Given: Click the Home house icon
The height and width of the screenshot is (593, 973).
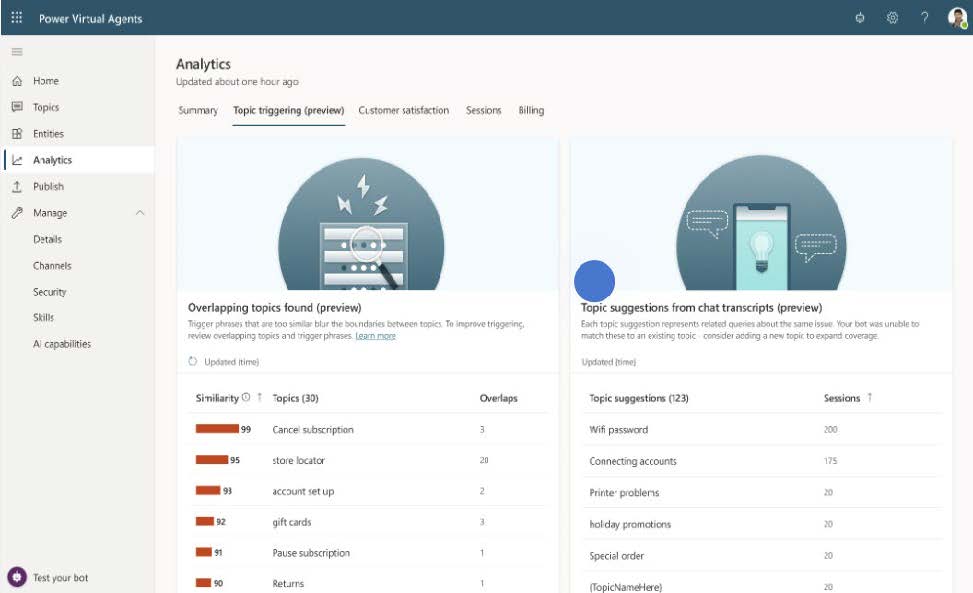Looking at the screenshot, I should coord(17,81).
